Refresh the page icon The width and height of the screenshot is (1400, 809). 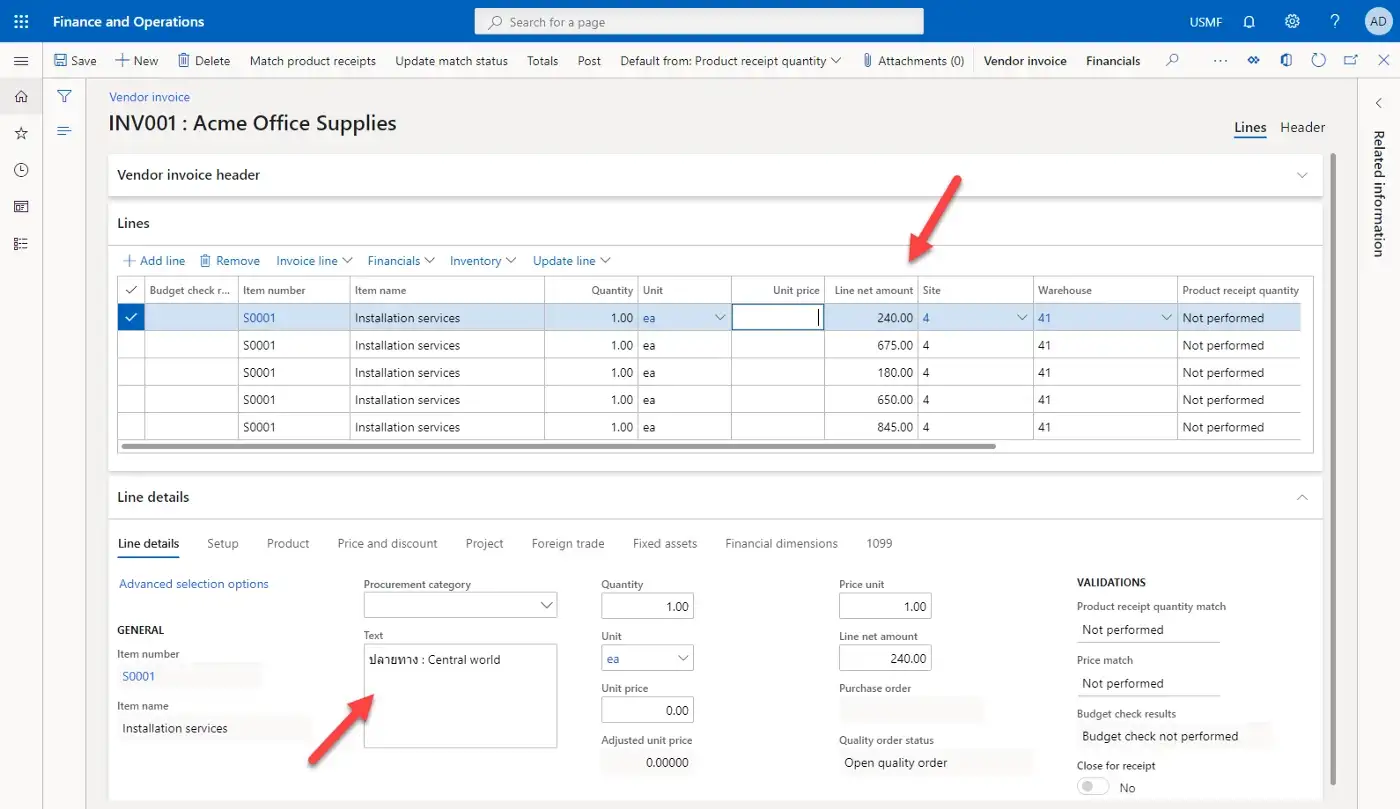pos(1318,61)
